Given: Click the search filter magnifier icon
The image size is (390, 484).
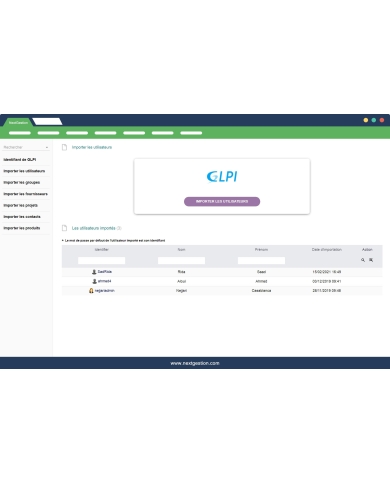Looking at the screenshot, I should click(363, 260).
